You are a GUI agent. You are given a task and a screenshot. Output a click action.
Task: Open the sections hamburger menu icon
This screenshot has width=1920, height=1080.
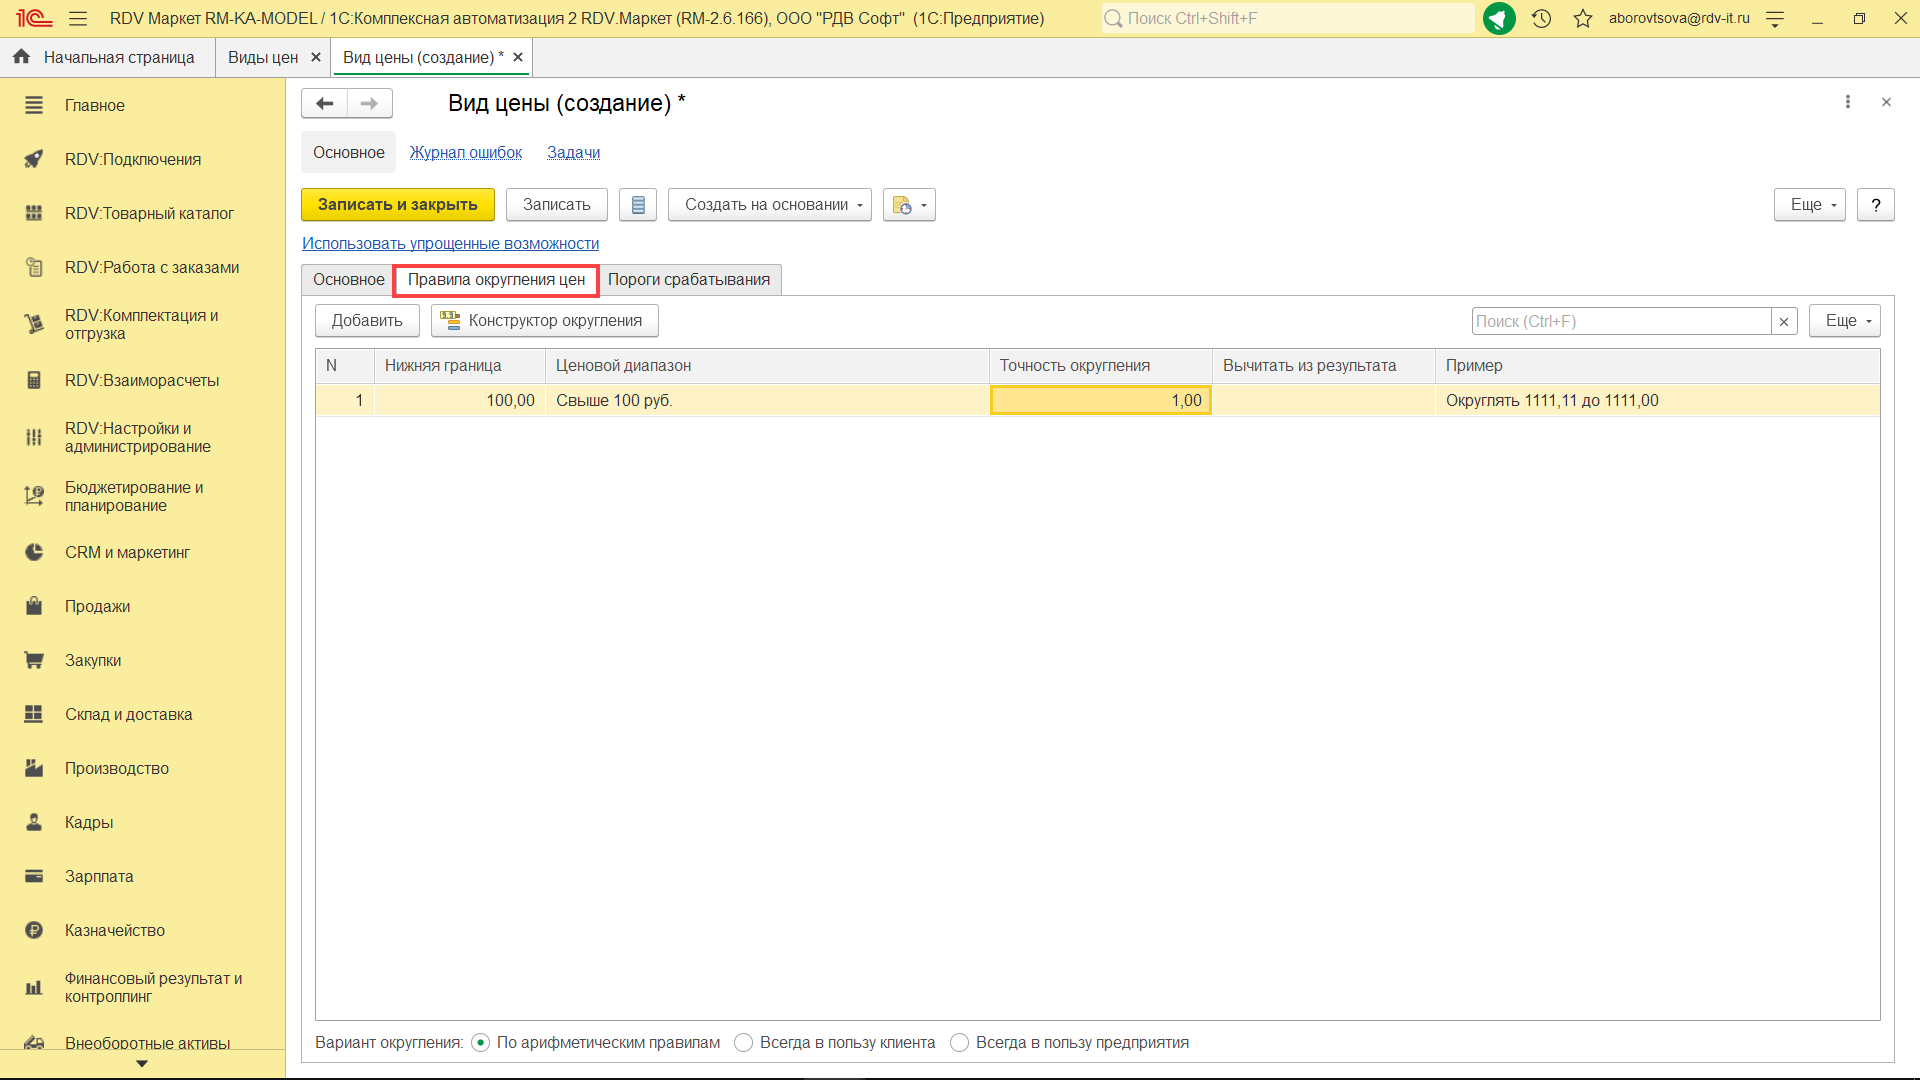click(78, 19)
